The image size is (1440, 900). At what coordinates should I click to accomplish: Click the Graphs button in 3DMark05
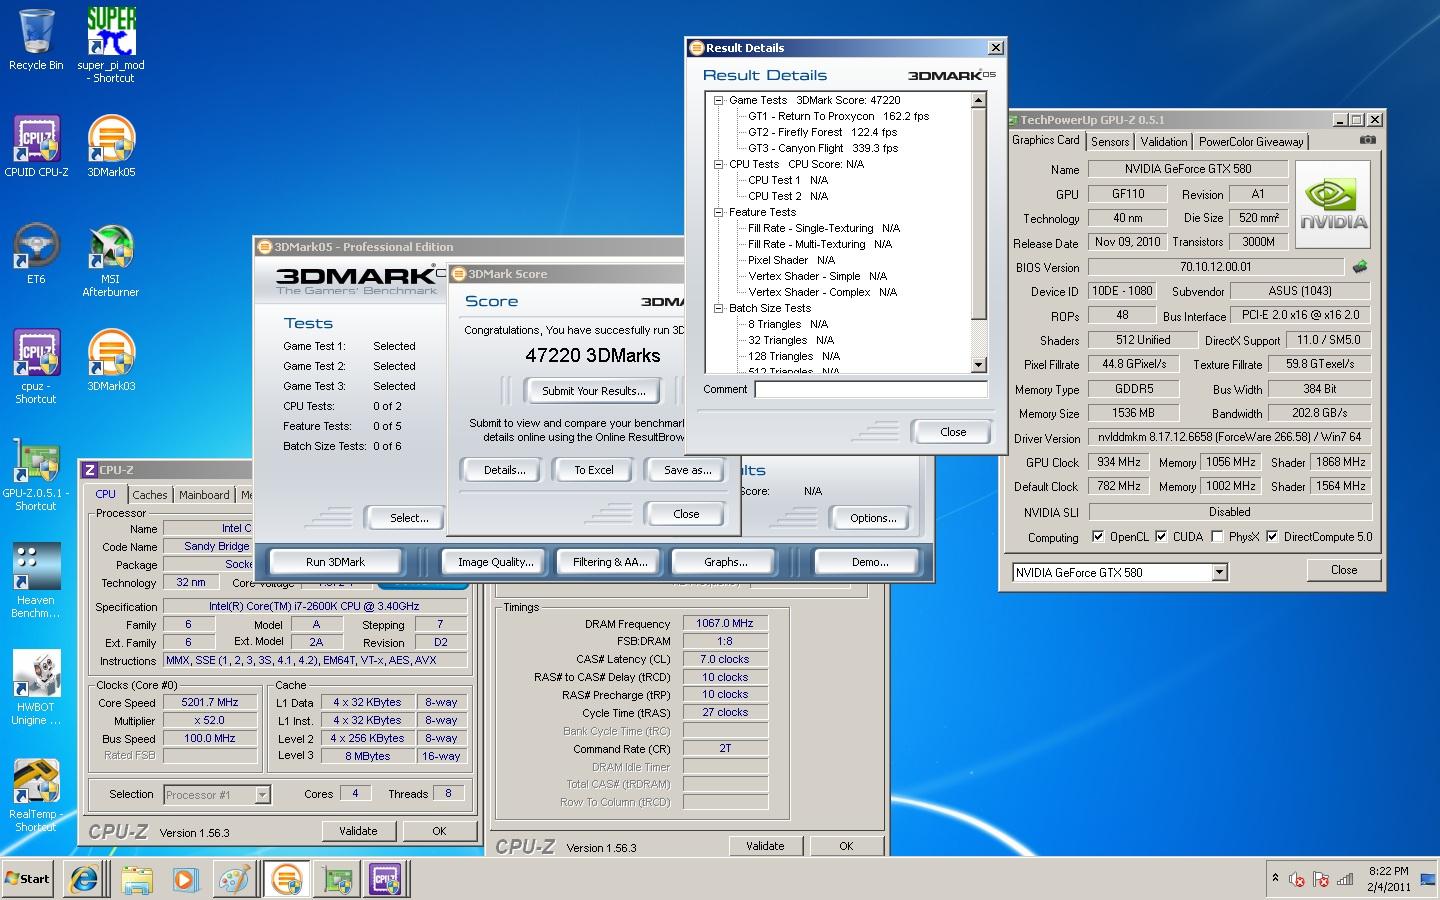(726, 562)
